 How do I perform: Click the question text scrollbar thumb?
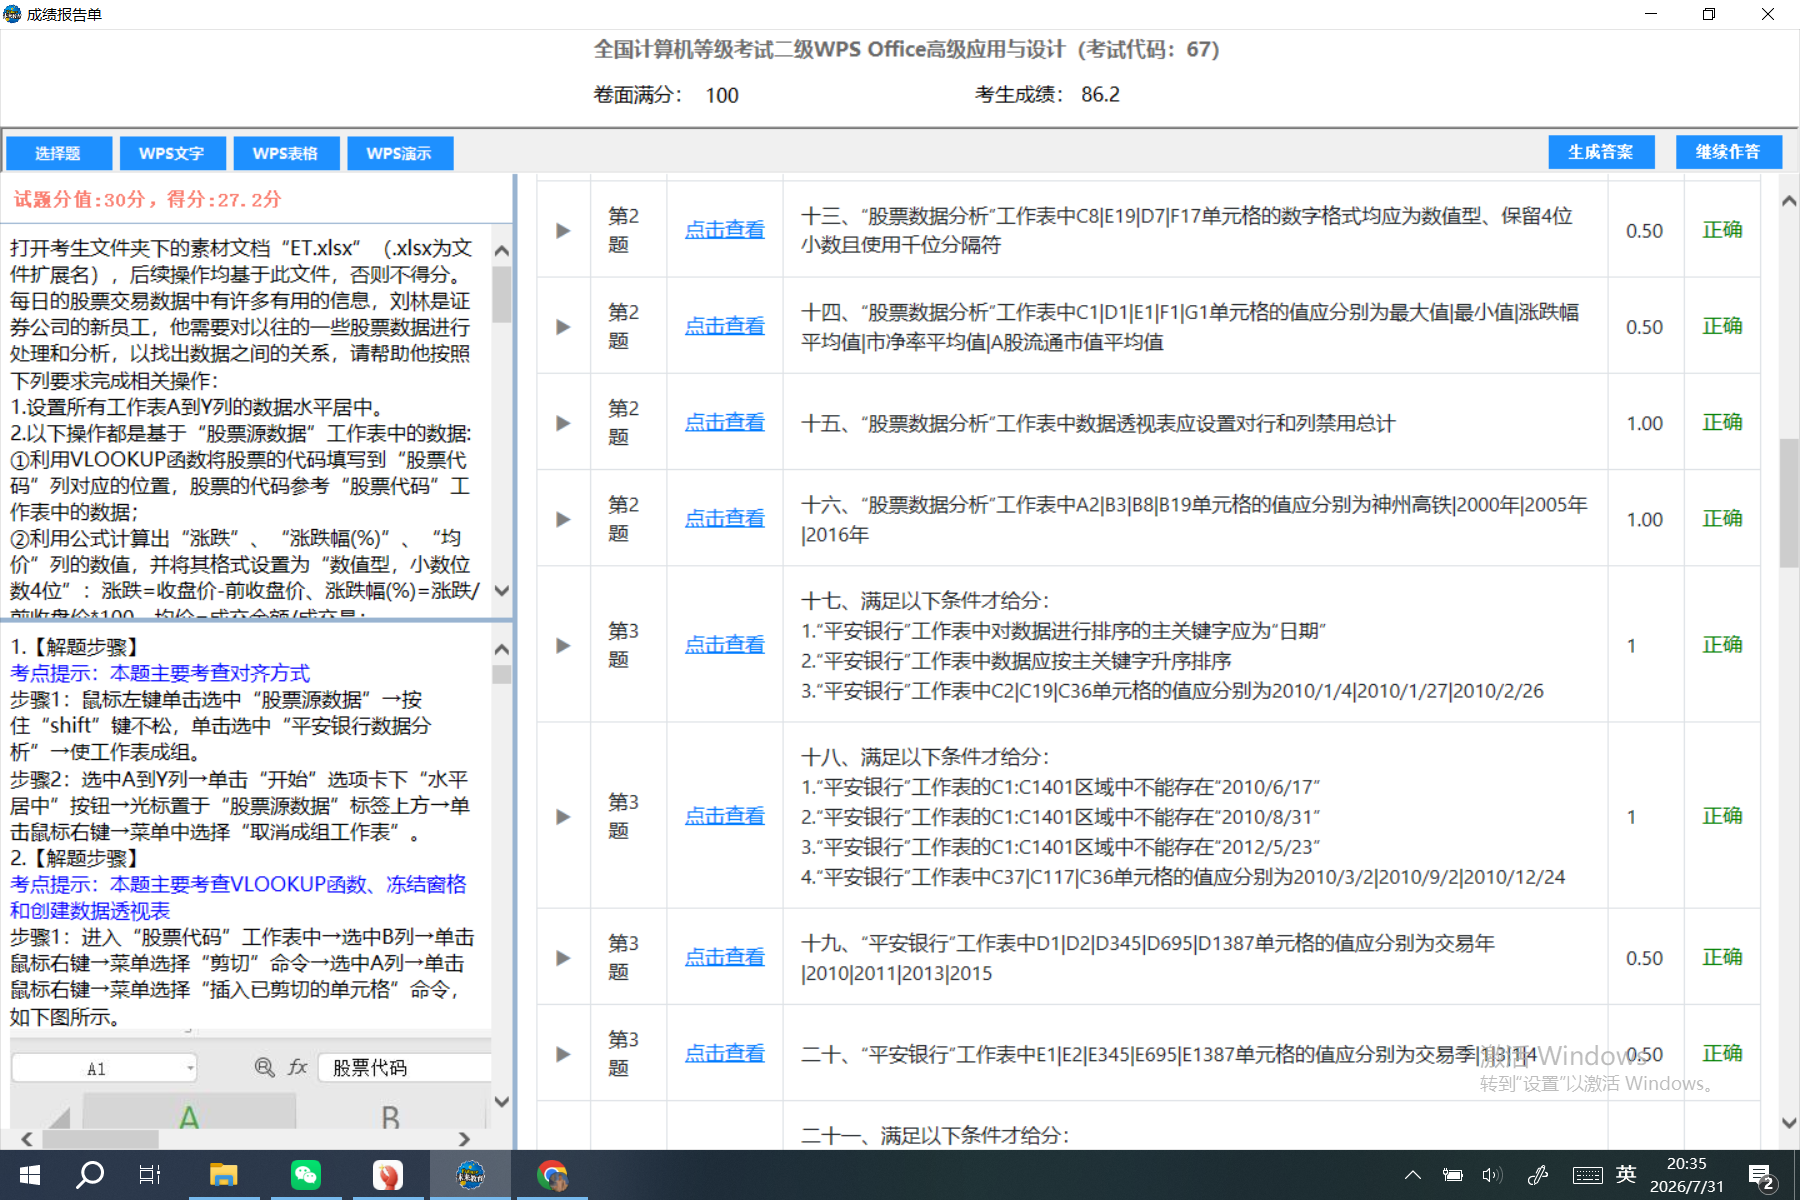click(502, 293)
